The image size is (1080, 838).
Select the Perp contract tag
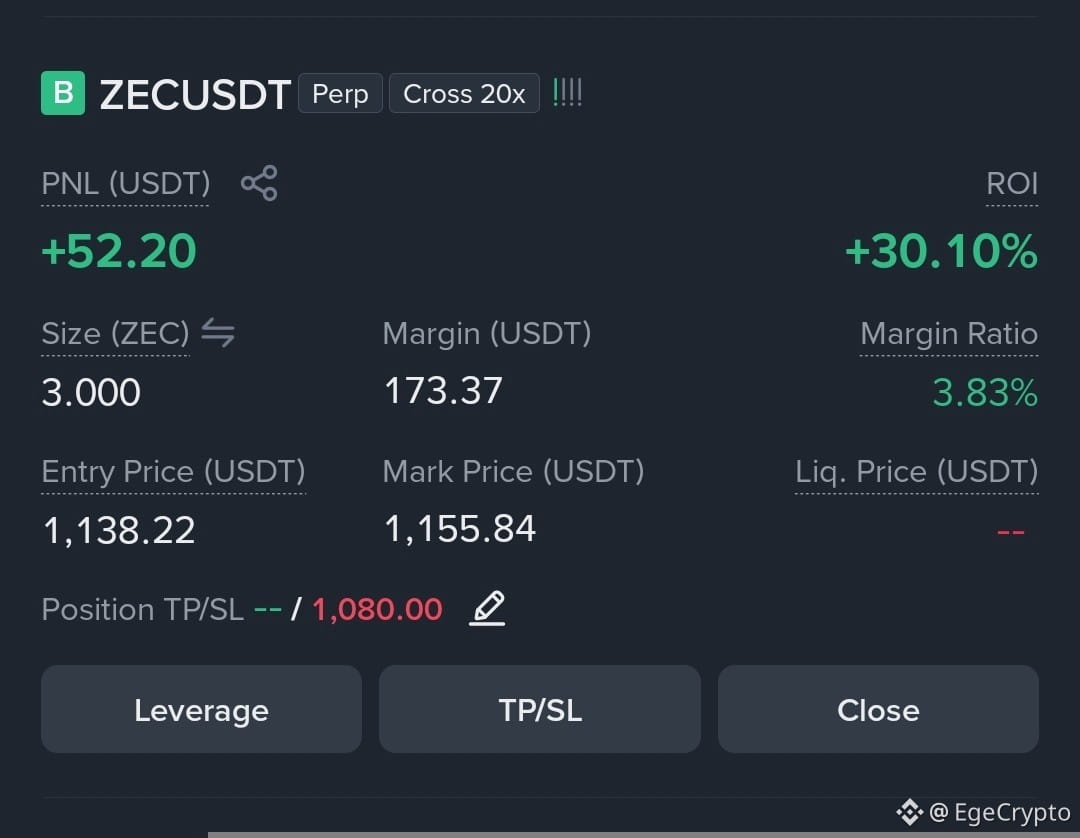340,93
